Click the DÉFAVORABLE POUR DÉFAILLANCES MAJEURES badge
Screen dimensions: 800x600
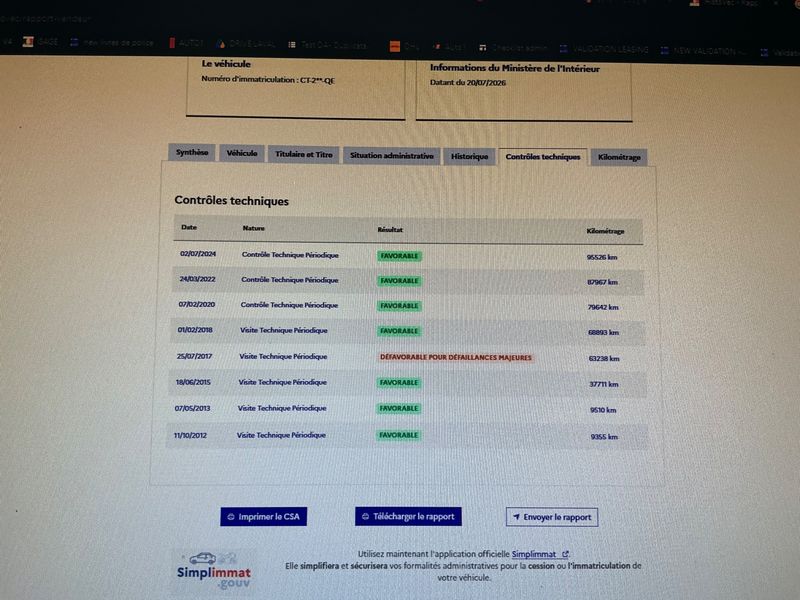[x=456, y=358]
